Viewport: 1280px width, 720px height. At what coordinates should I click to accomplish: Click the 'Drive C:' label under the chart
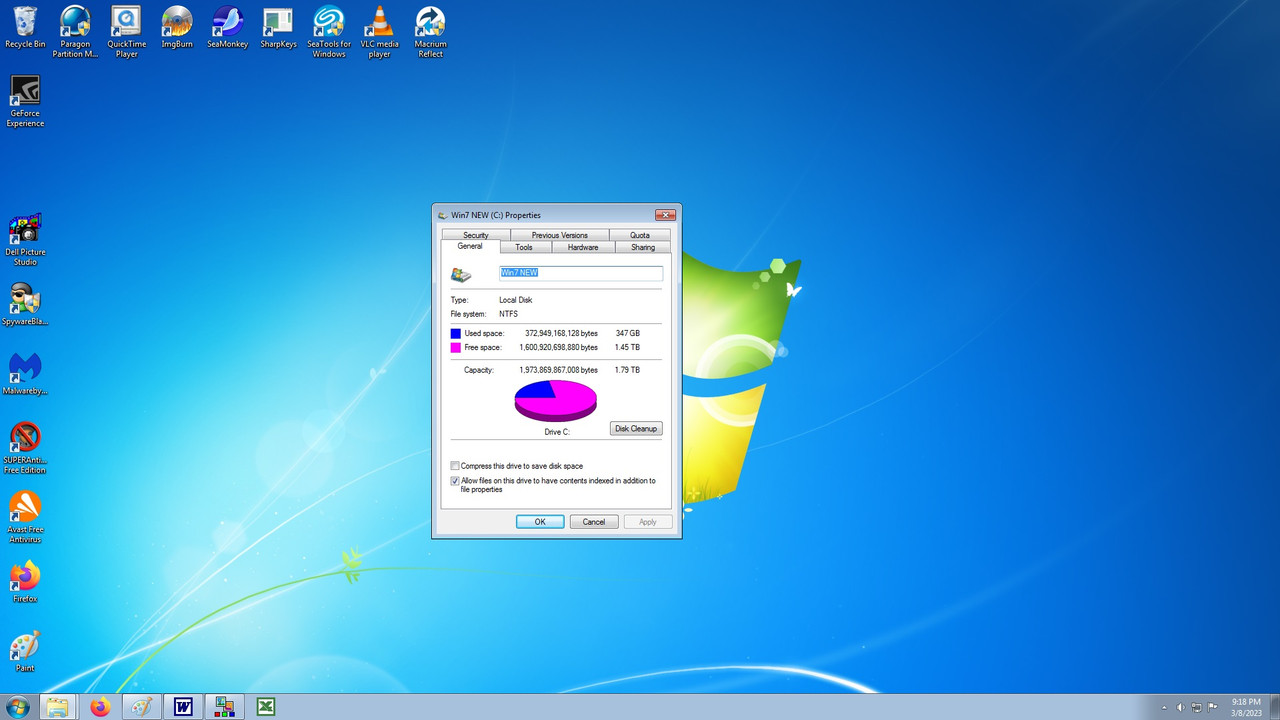click(x=557, y=432)
